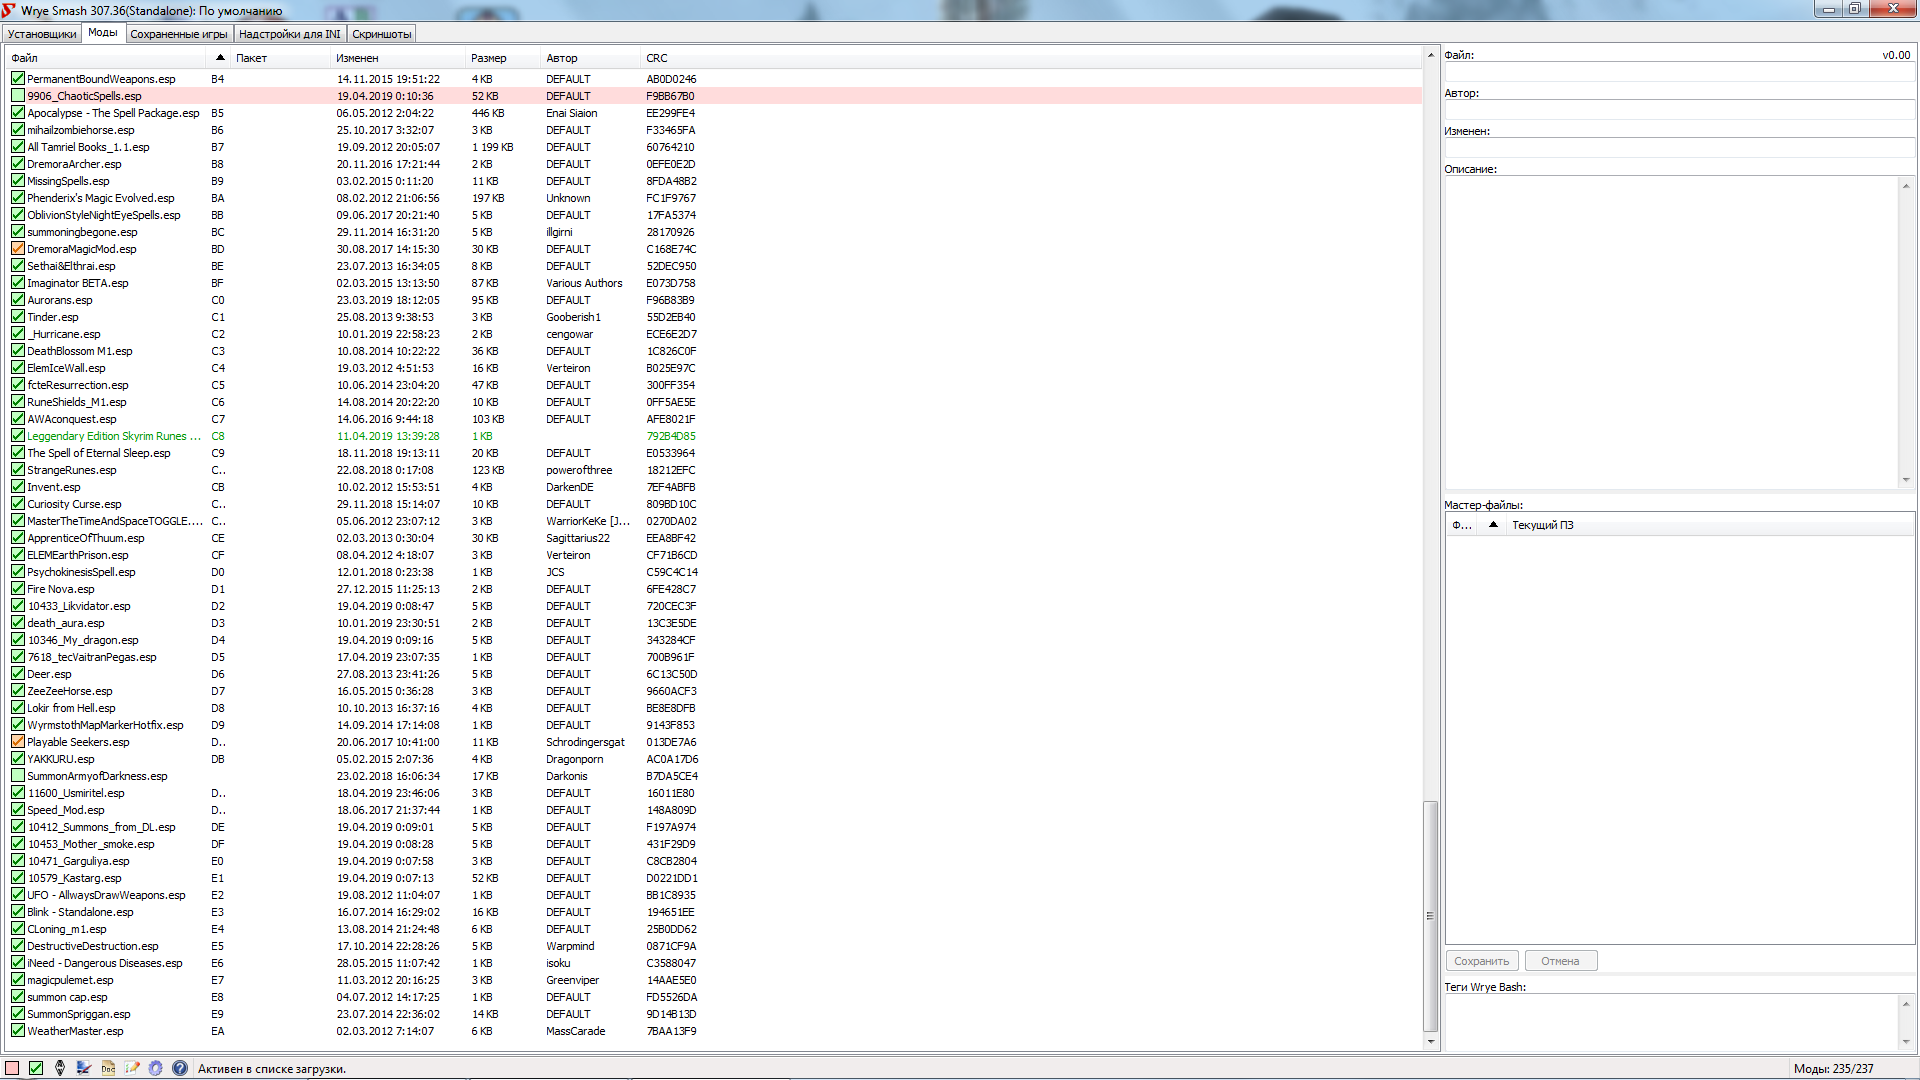1920x1080 pixels.
Task: Click the green checkmark status bar icon
Action: tap(36, 1068)
